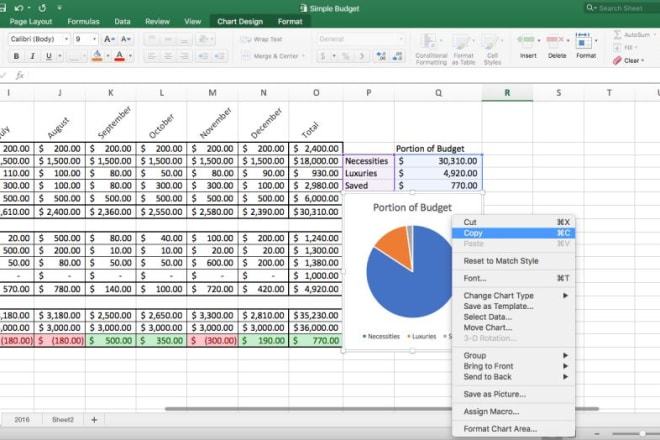The height and width of the screenshot is (440, 660).
Task: Choose Cut in the context menu
Action: click(x=514, y=222)
